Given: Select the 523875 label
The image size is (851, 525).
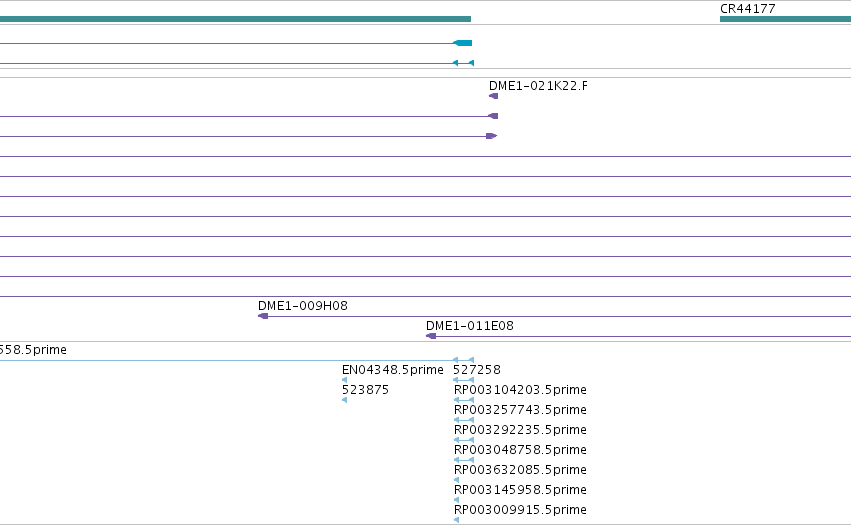Looking at the screenshot, I should pyautogui.click(x=365, y=390).
